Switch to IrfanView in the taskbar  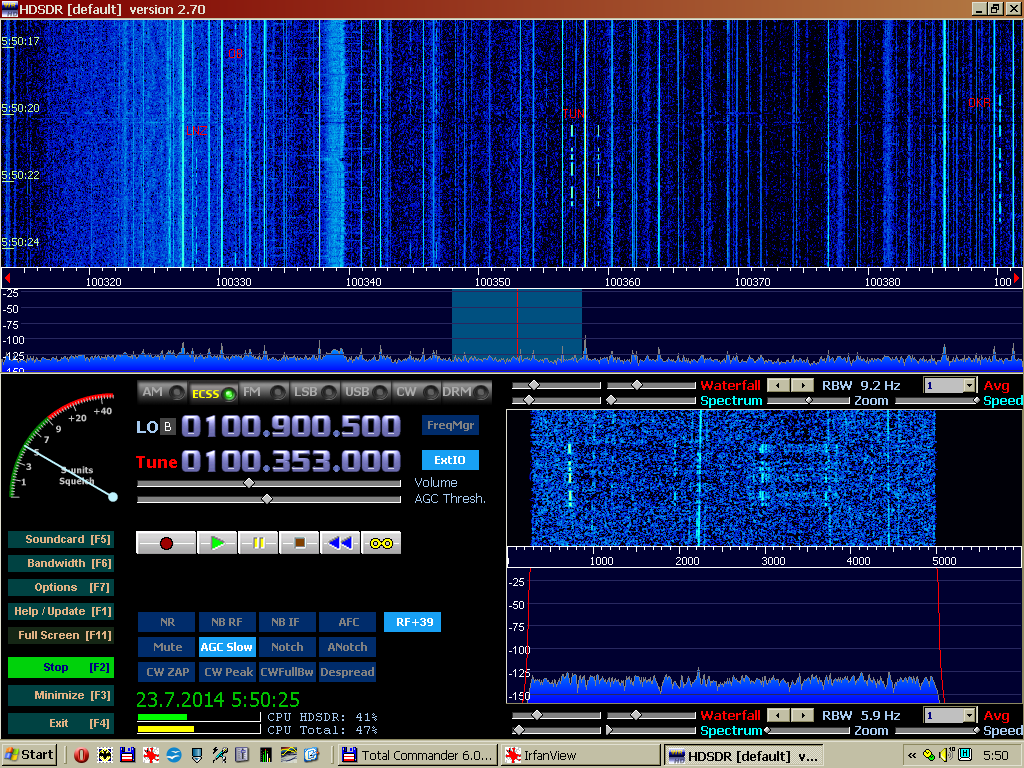click(x=580, y=756)
